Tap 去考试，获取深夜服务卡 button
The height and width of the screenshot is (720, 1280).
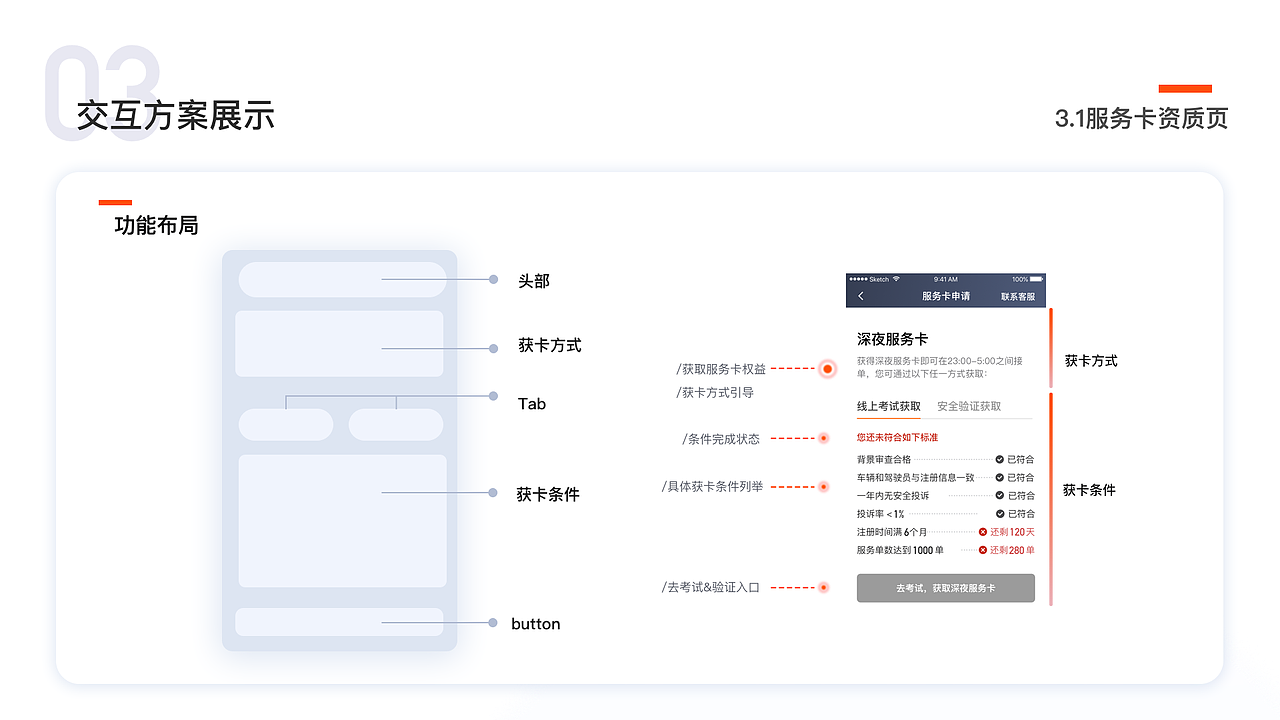pos(946,588)
